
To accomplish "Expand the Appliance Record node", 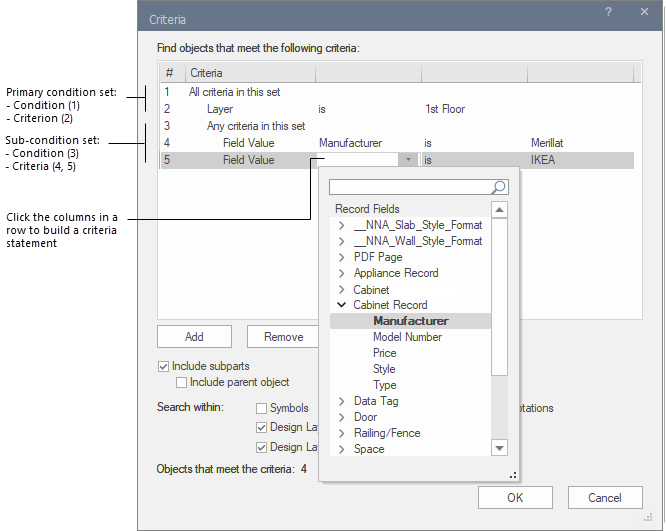I will [342, 273].
